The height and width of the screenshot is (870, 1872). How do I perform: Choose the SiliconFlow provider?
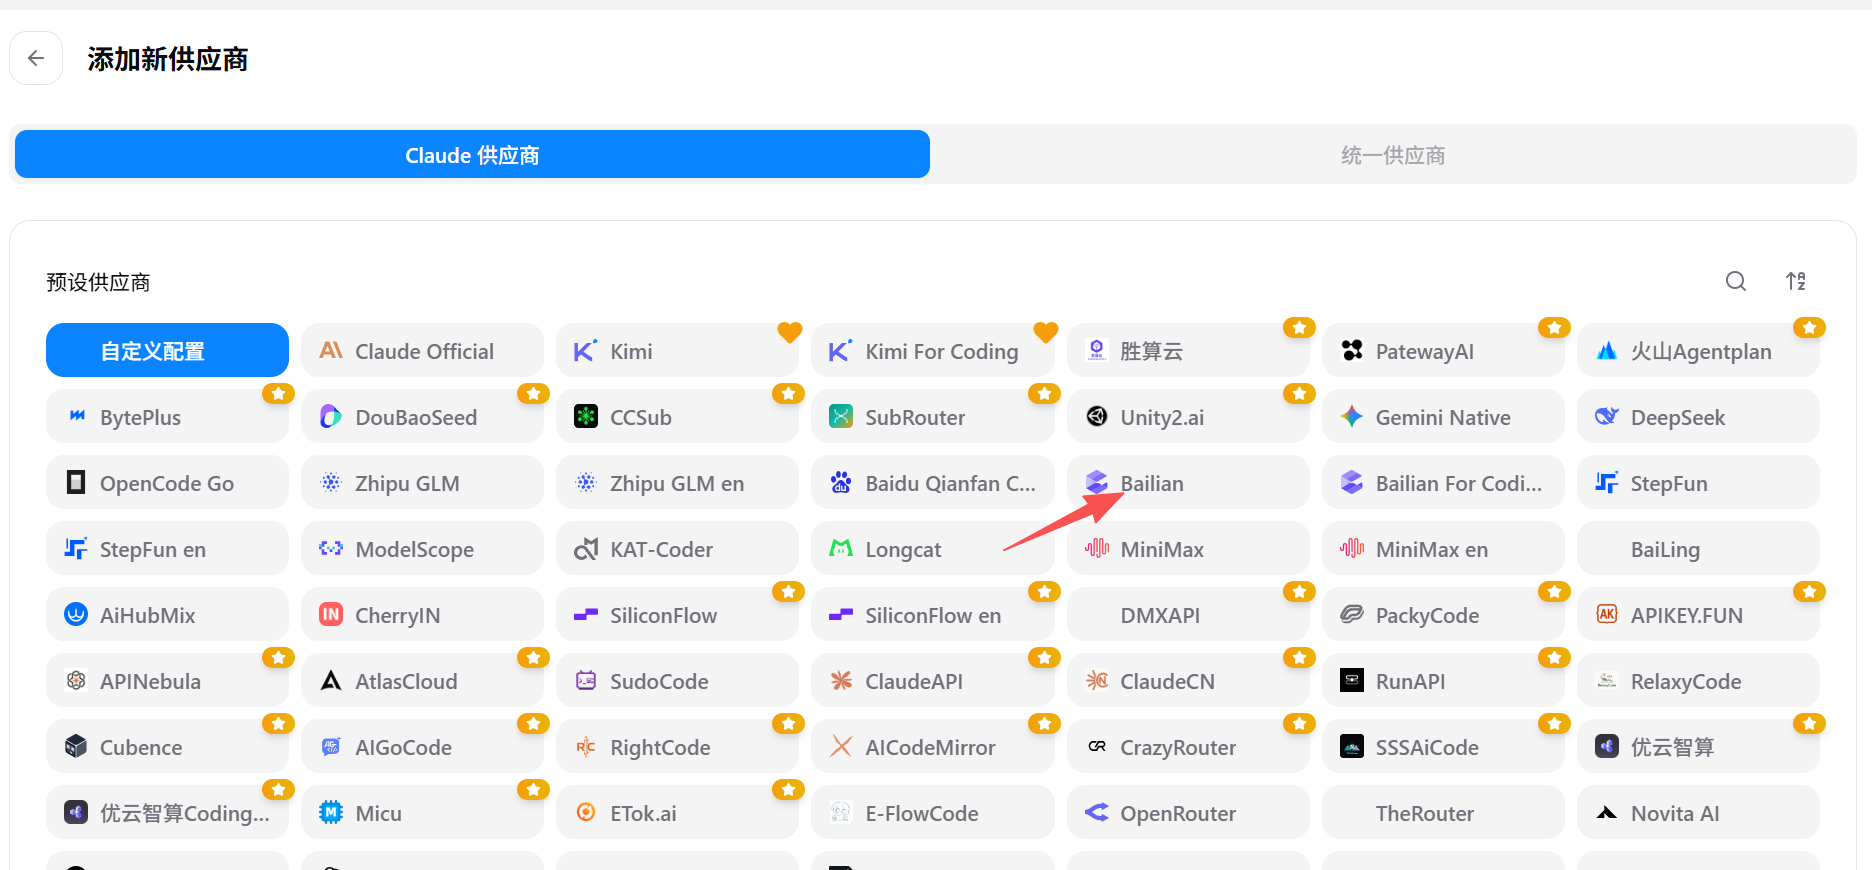(677, 614)
